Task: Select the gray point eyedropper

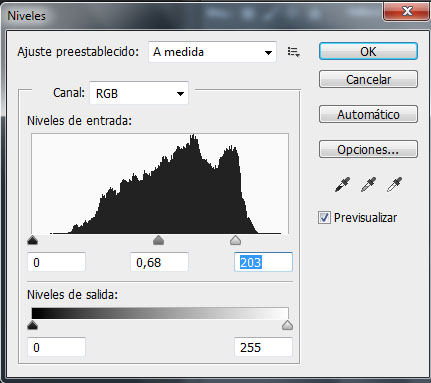Action: coord(368,184)
